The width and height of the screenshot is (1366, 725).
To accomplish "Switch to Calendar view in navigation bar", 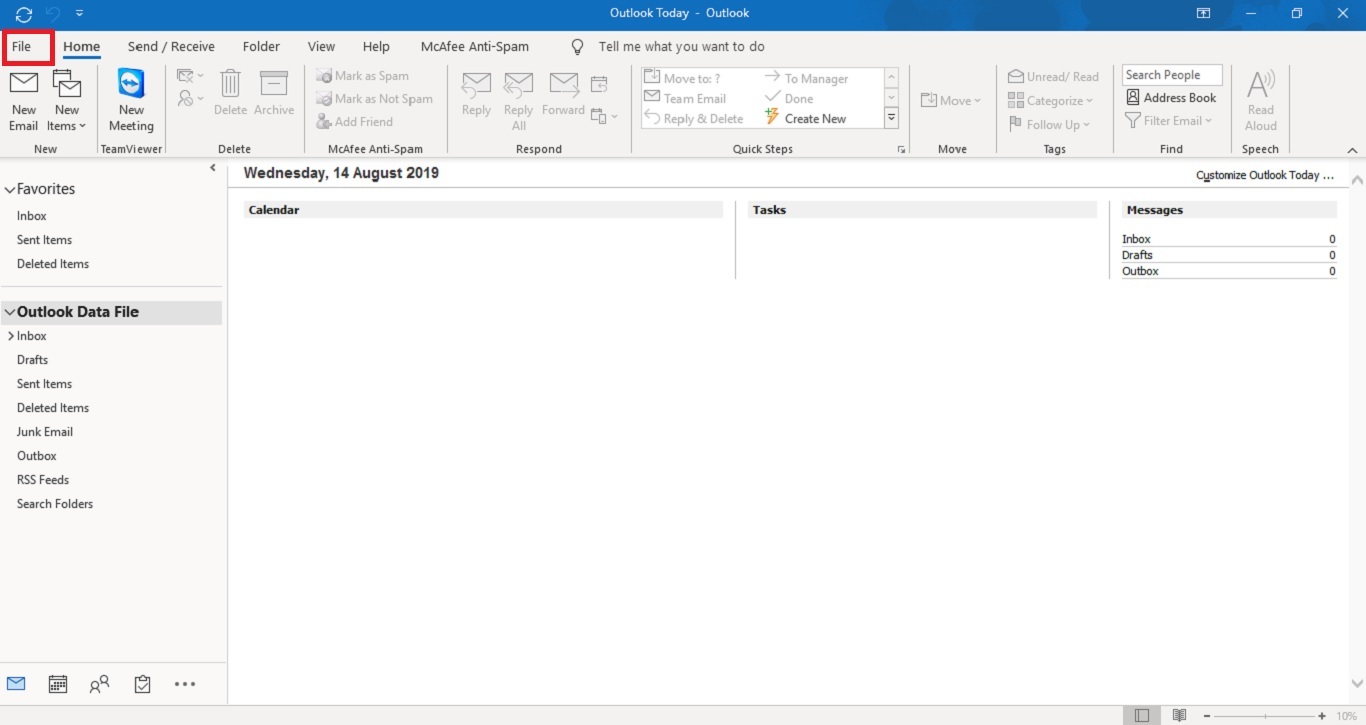I will 58,684.
